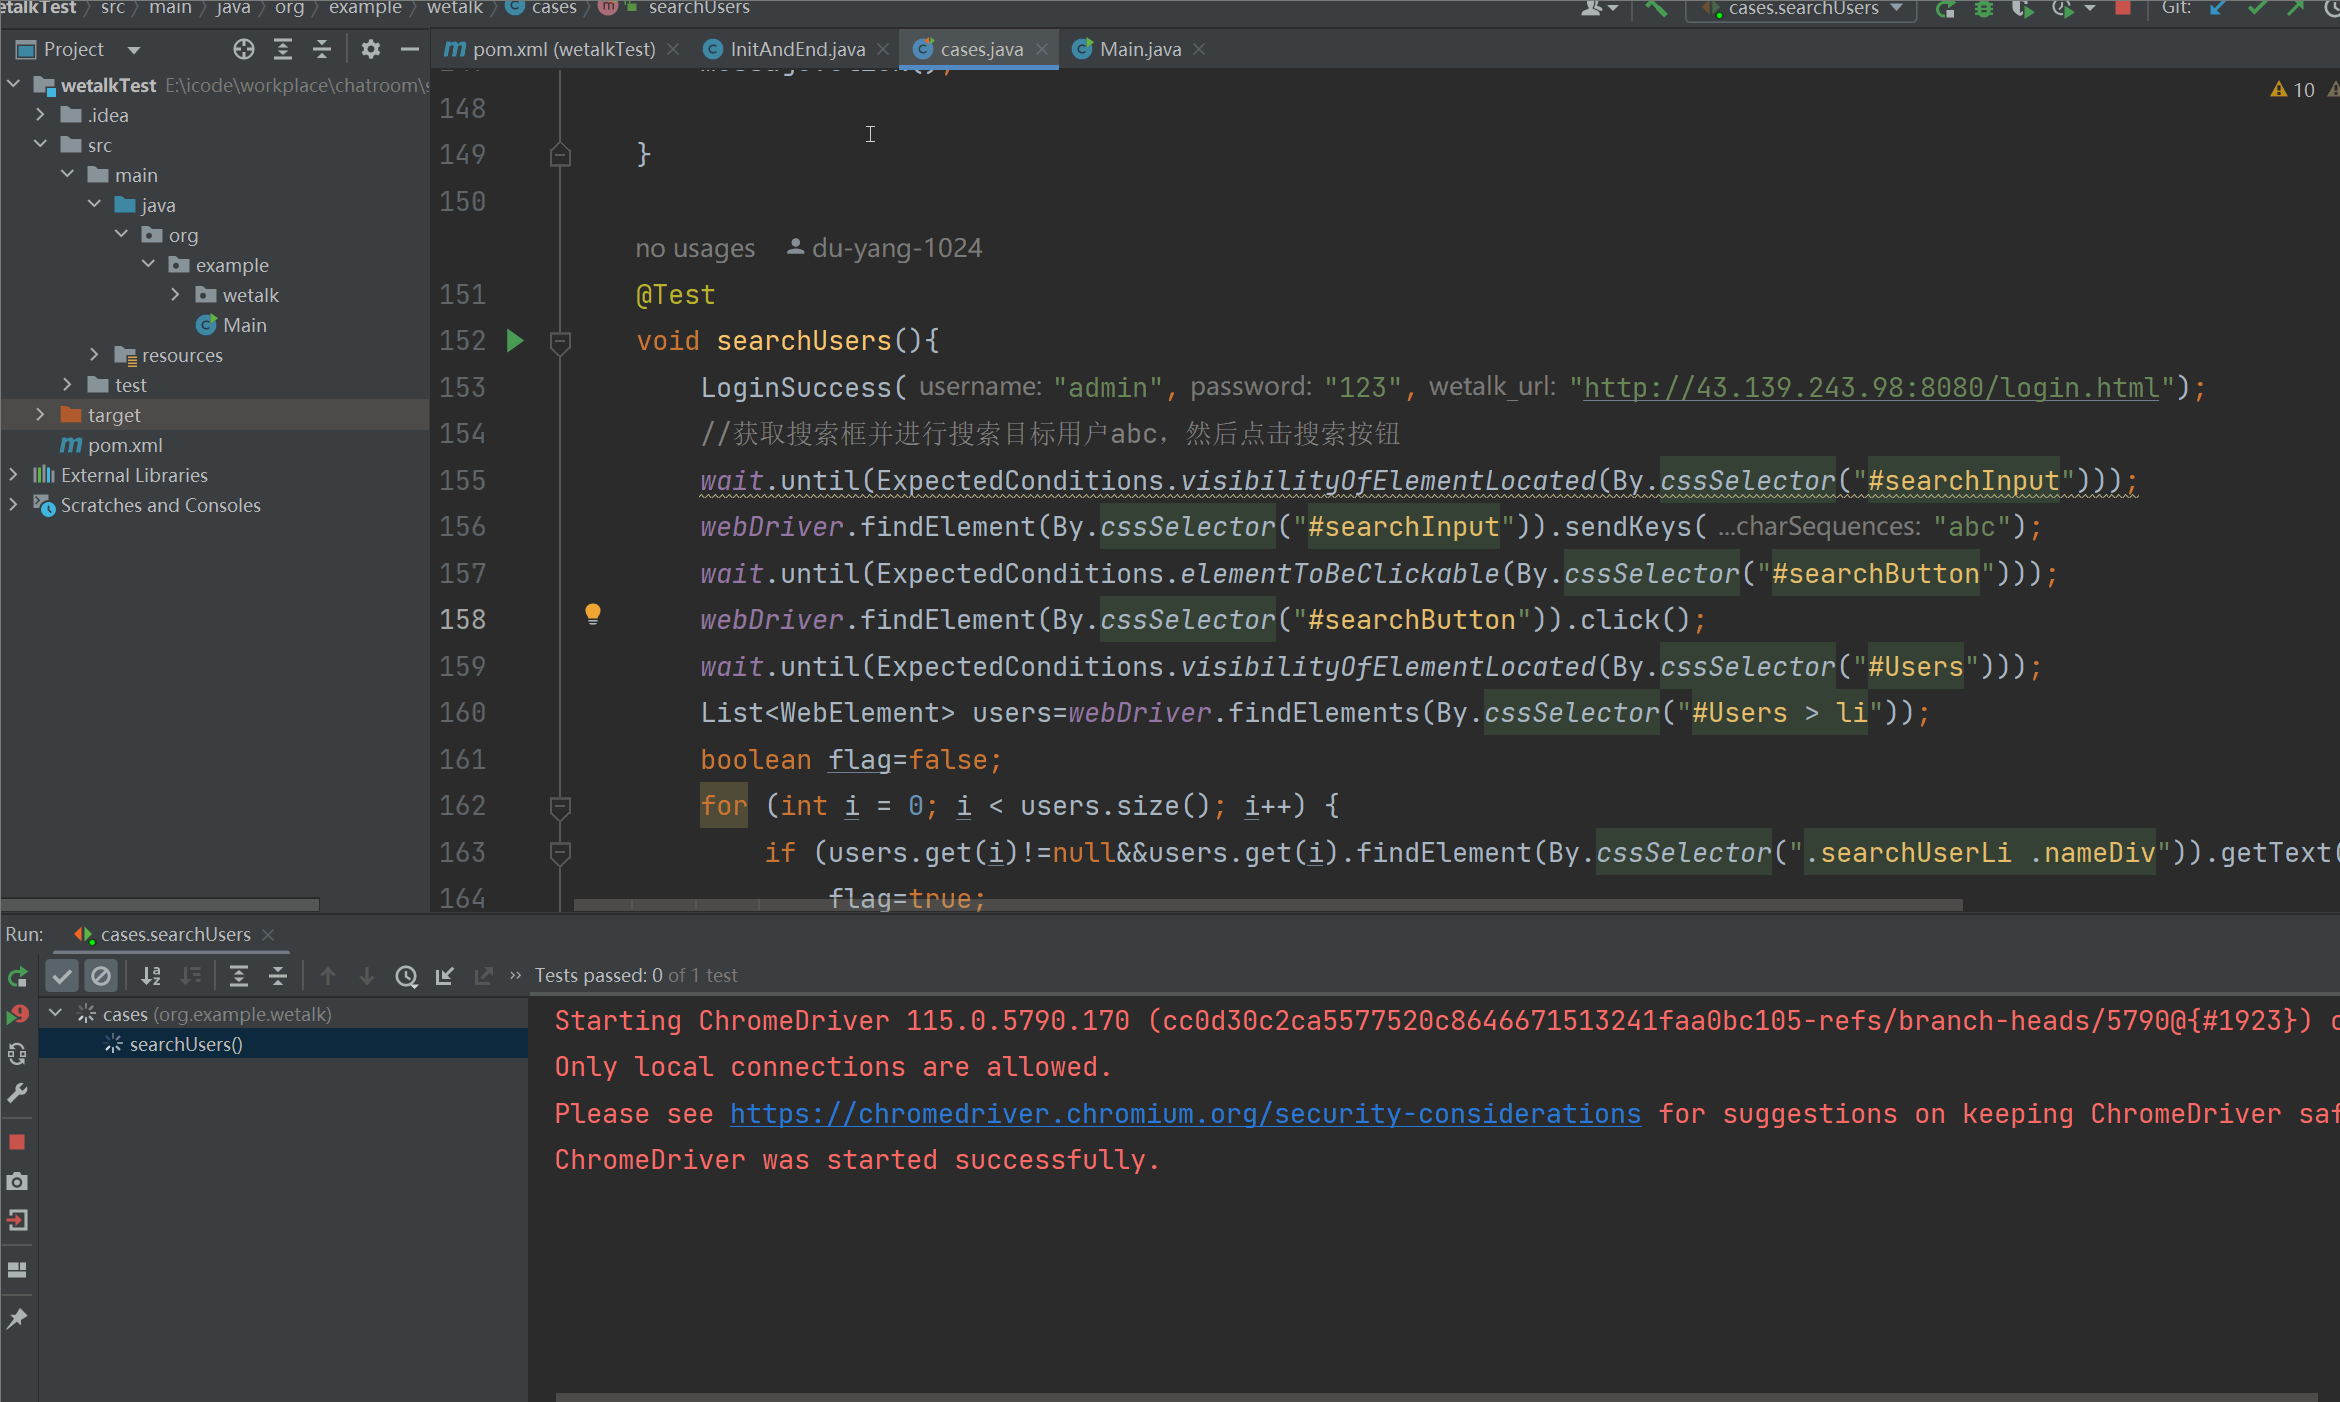
Task: Click the Sort Alphabetically icon in test results
Action: point(151,976)
